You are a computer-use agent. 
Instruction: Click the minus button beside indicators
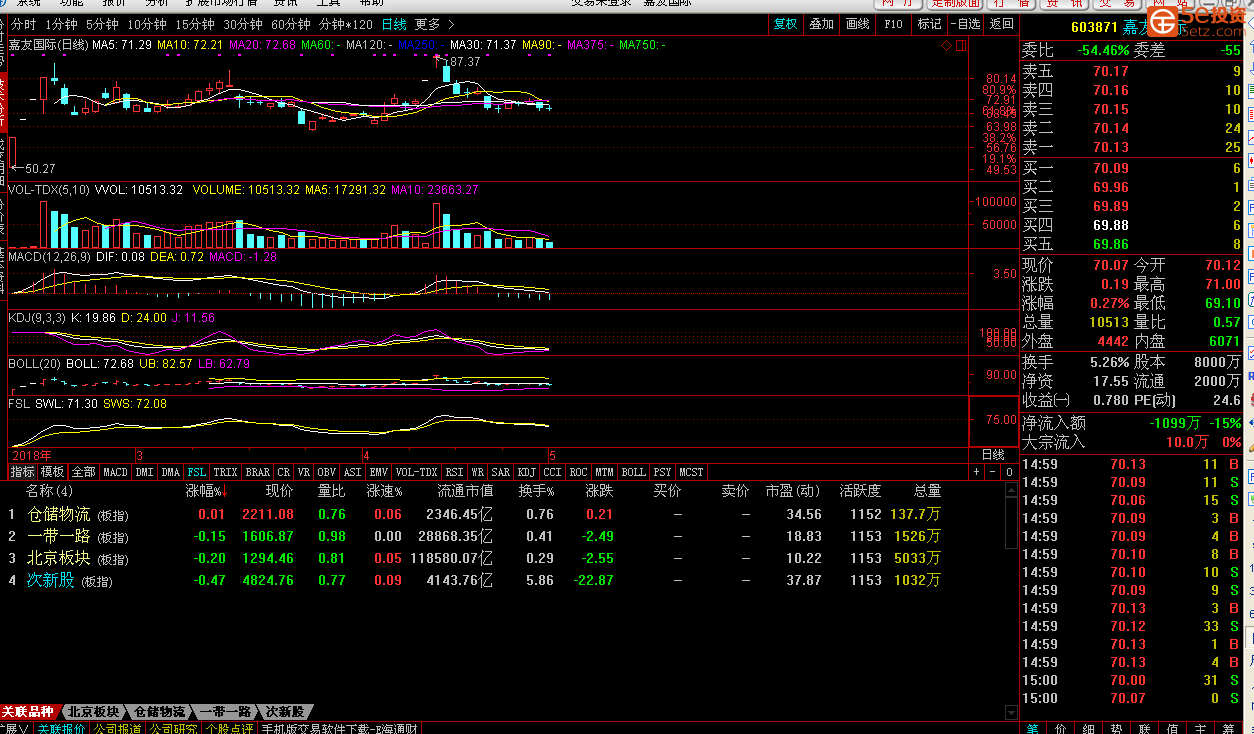tap(993, 472)
